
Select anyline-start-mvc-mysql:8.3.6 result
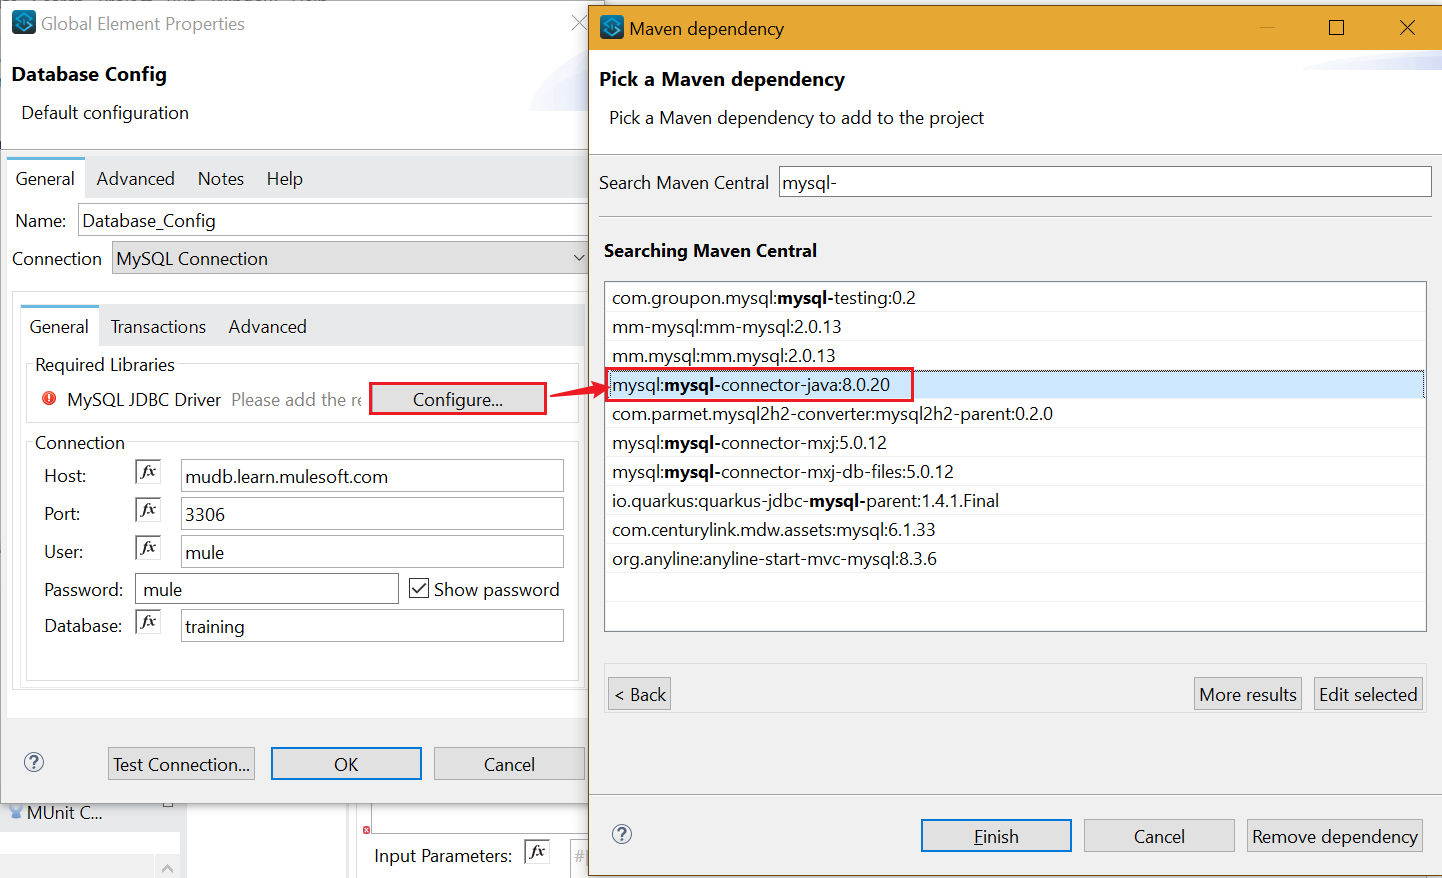tap(1016, 559)
